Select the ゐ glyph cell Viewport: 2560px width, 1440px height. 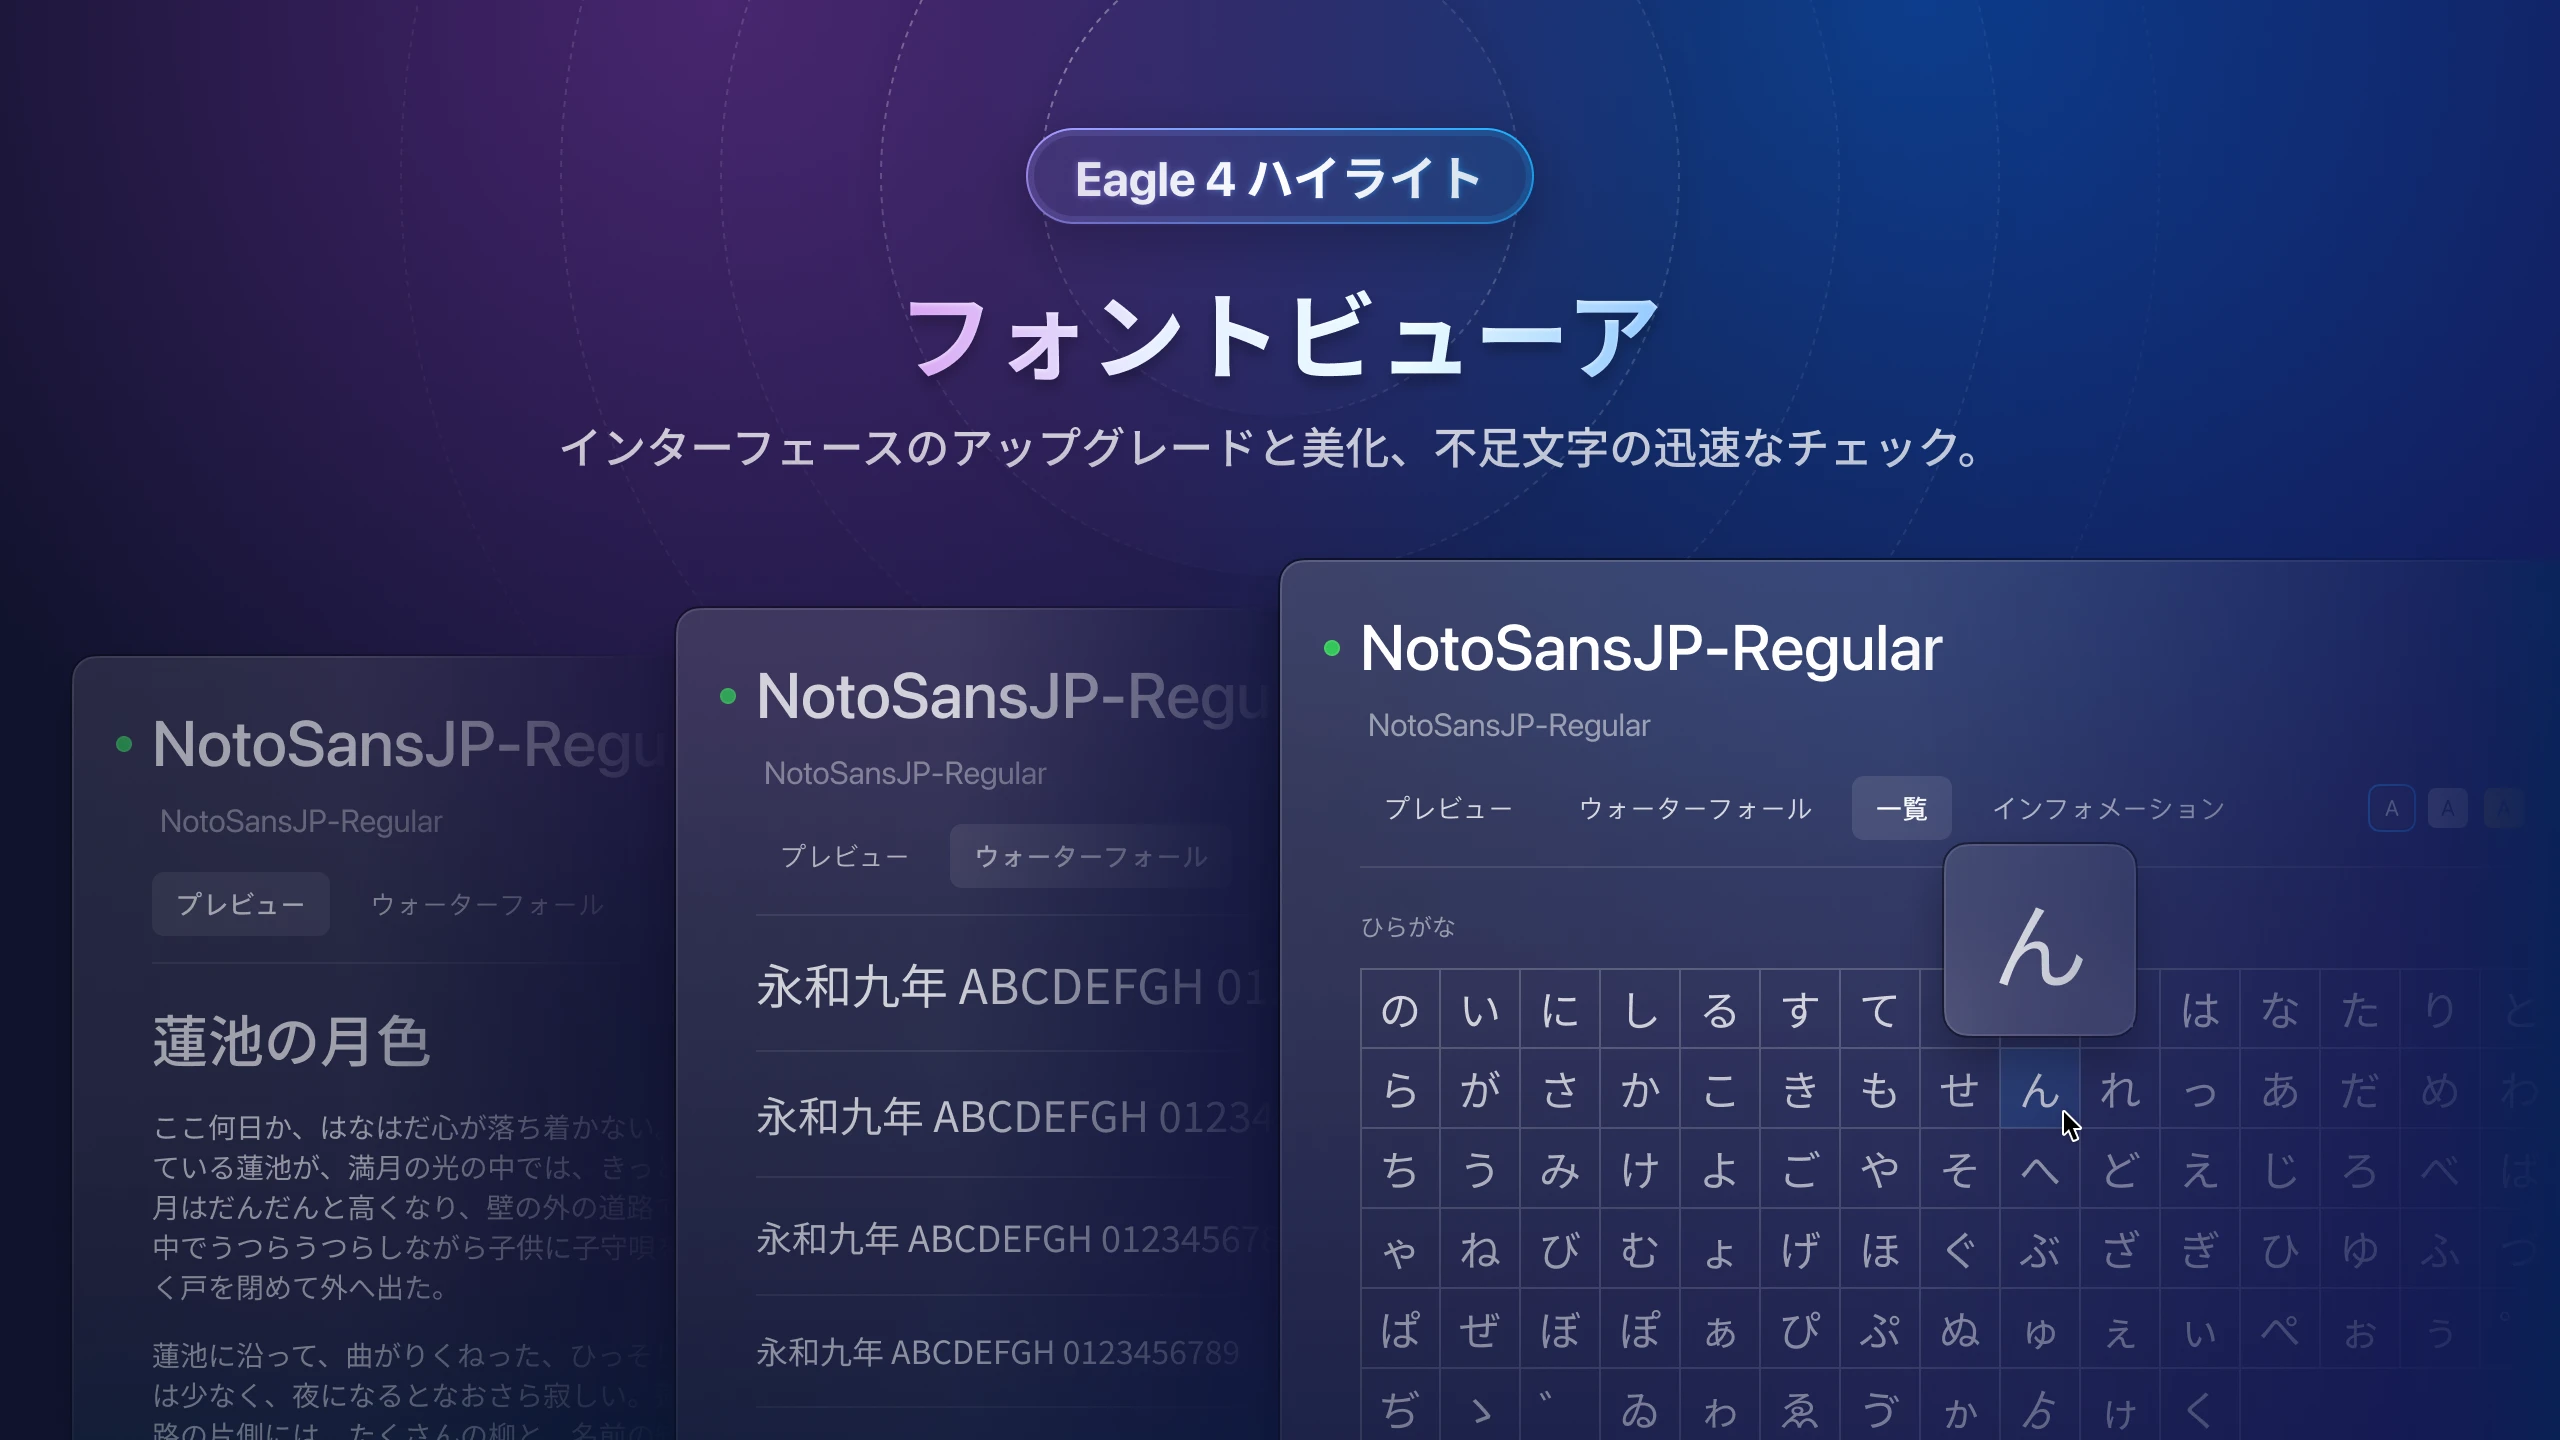(1640, 1405)
